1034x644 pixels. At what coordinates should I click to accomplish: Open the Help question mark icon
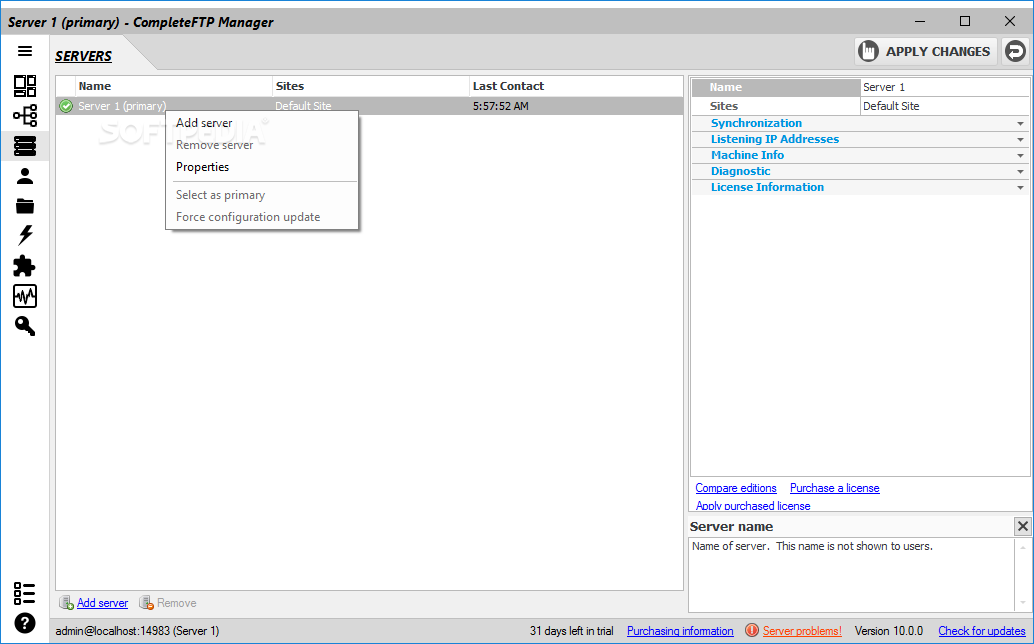pos(25,623)
